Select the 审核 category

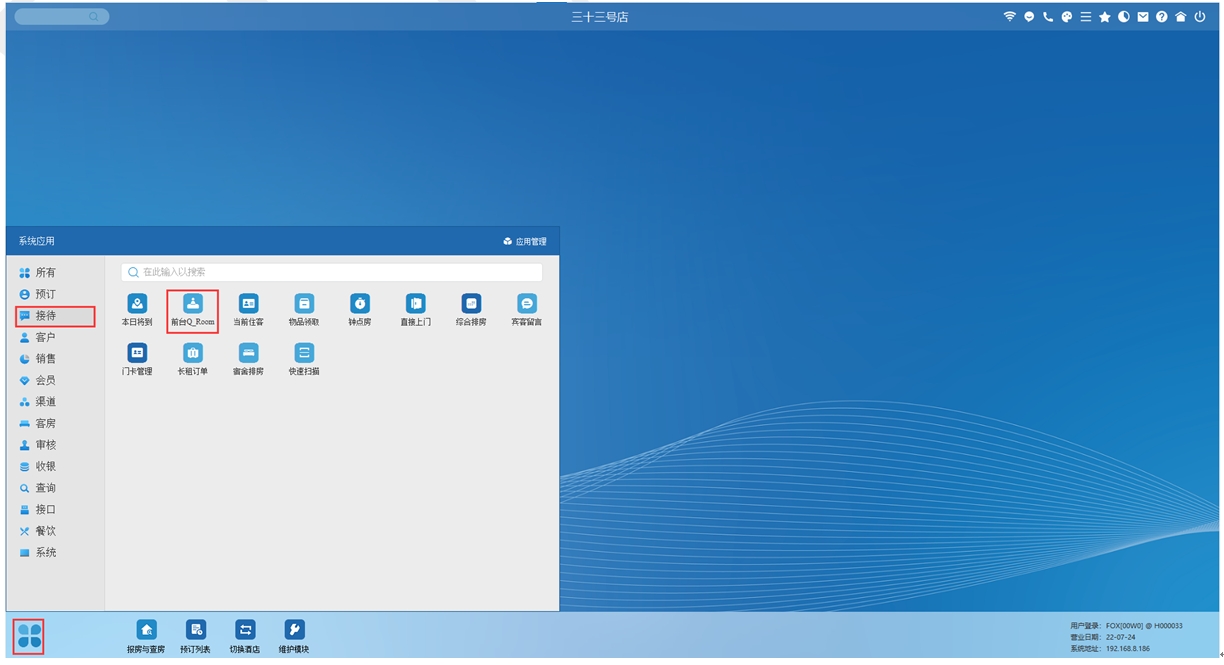tap(55, 444)
